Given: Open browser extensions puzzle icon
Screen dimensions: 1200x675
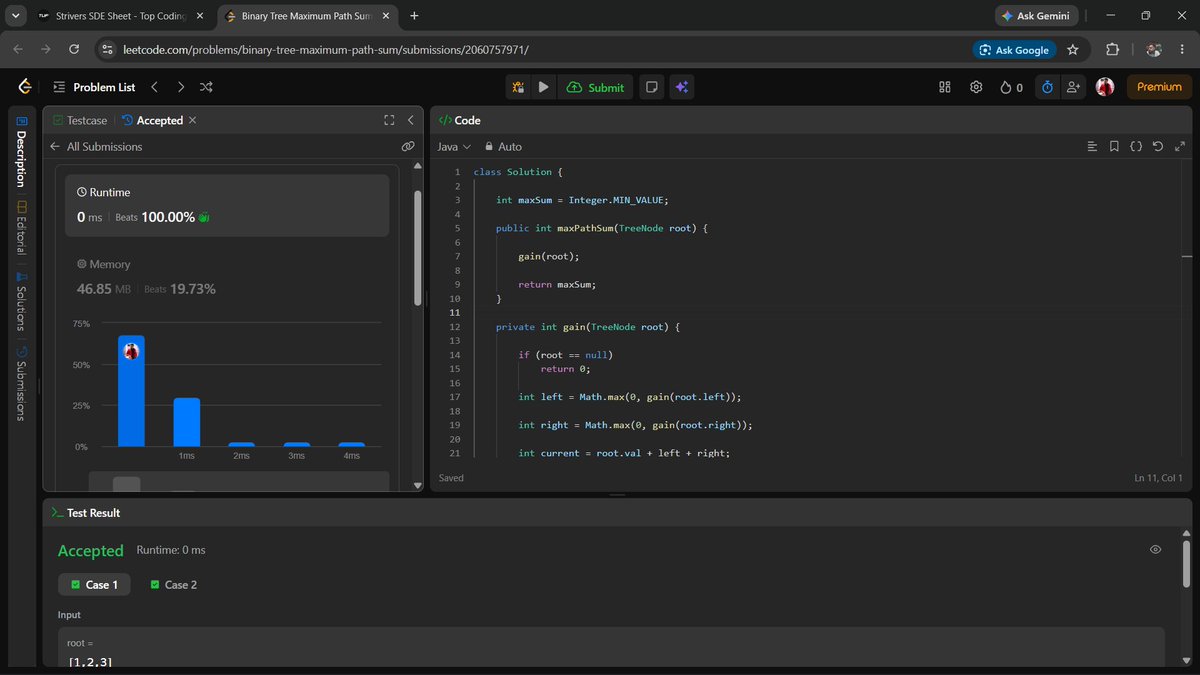Looking at the screenshot, I should tap(1112, 50).
